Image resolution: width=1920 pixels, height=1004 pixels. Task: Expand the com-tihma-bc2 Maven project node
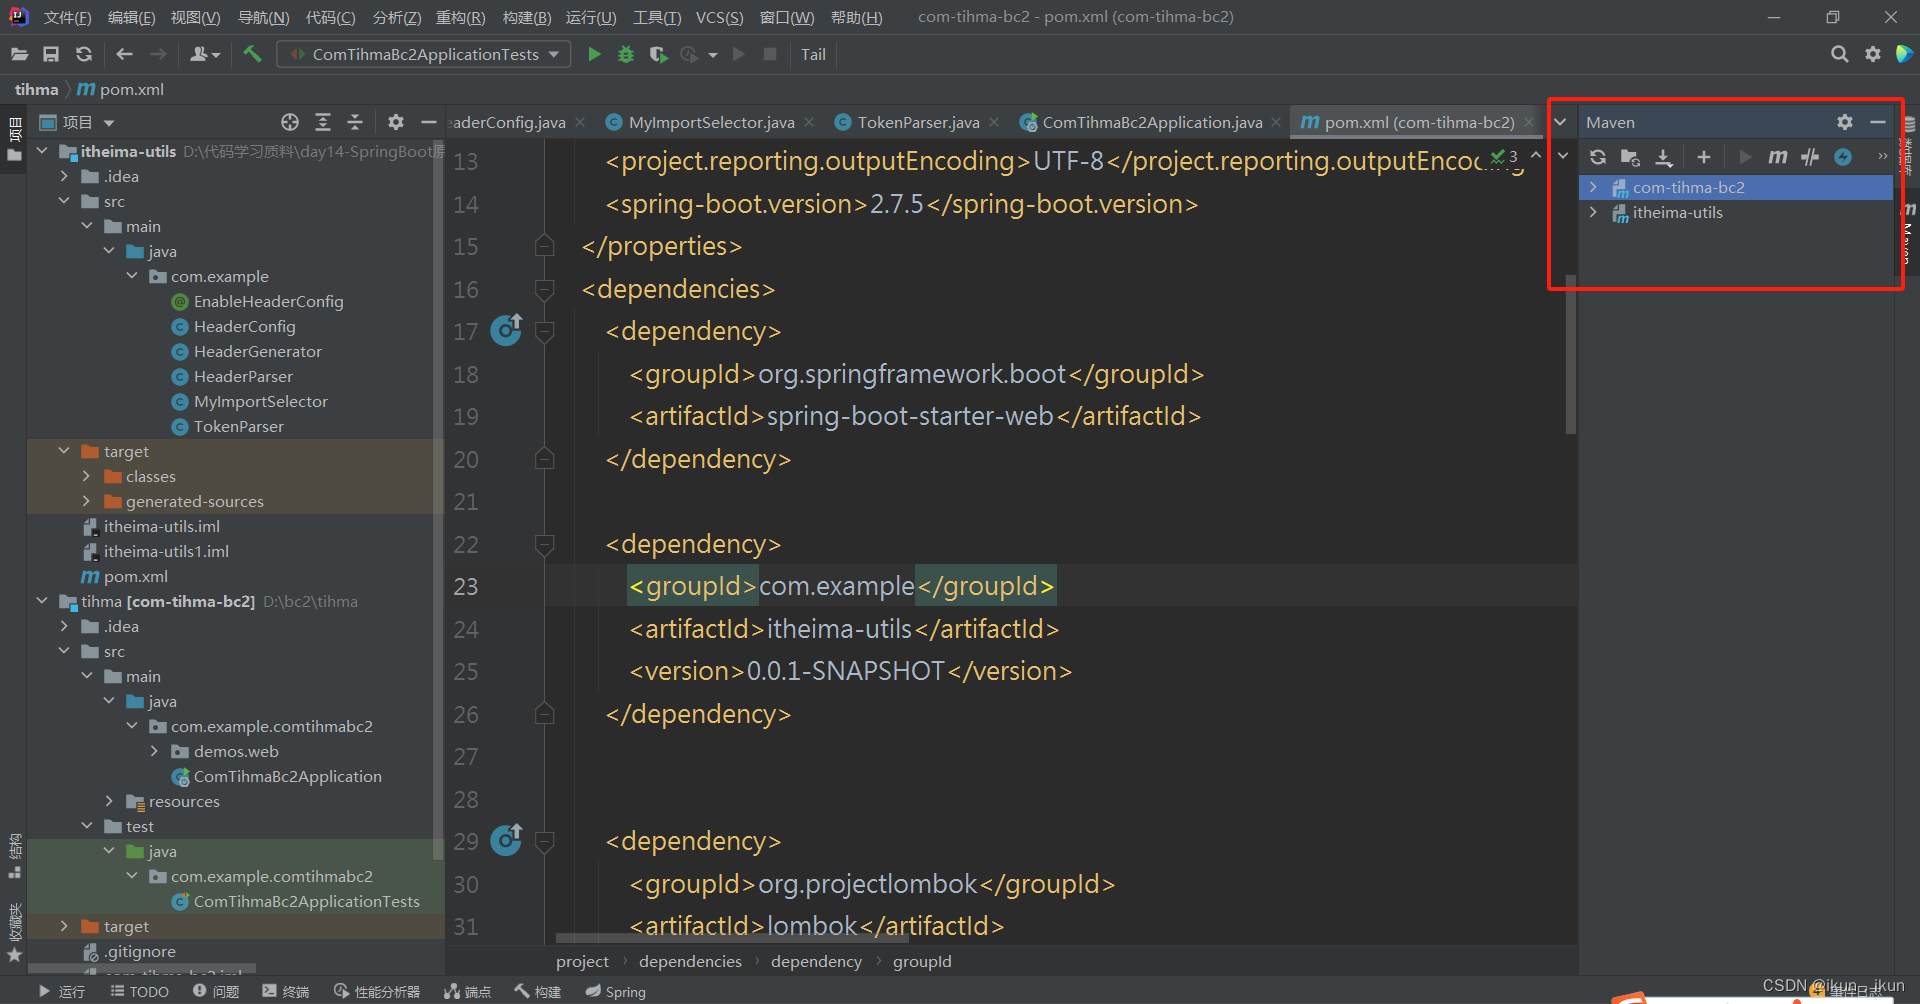(x=1593, y=187)
